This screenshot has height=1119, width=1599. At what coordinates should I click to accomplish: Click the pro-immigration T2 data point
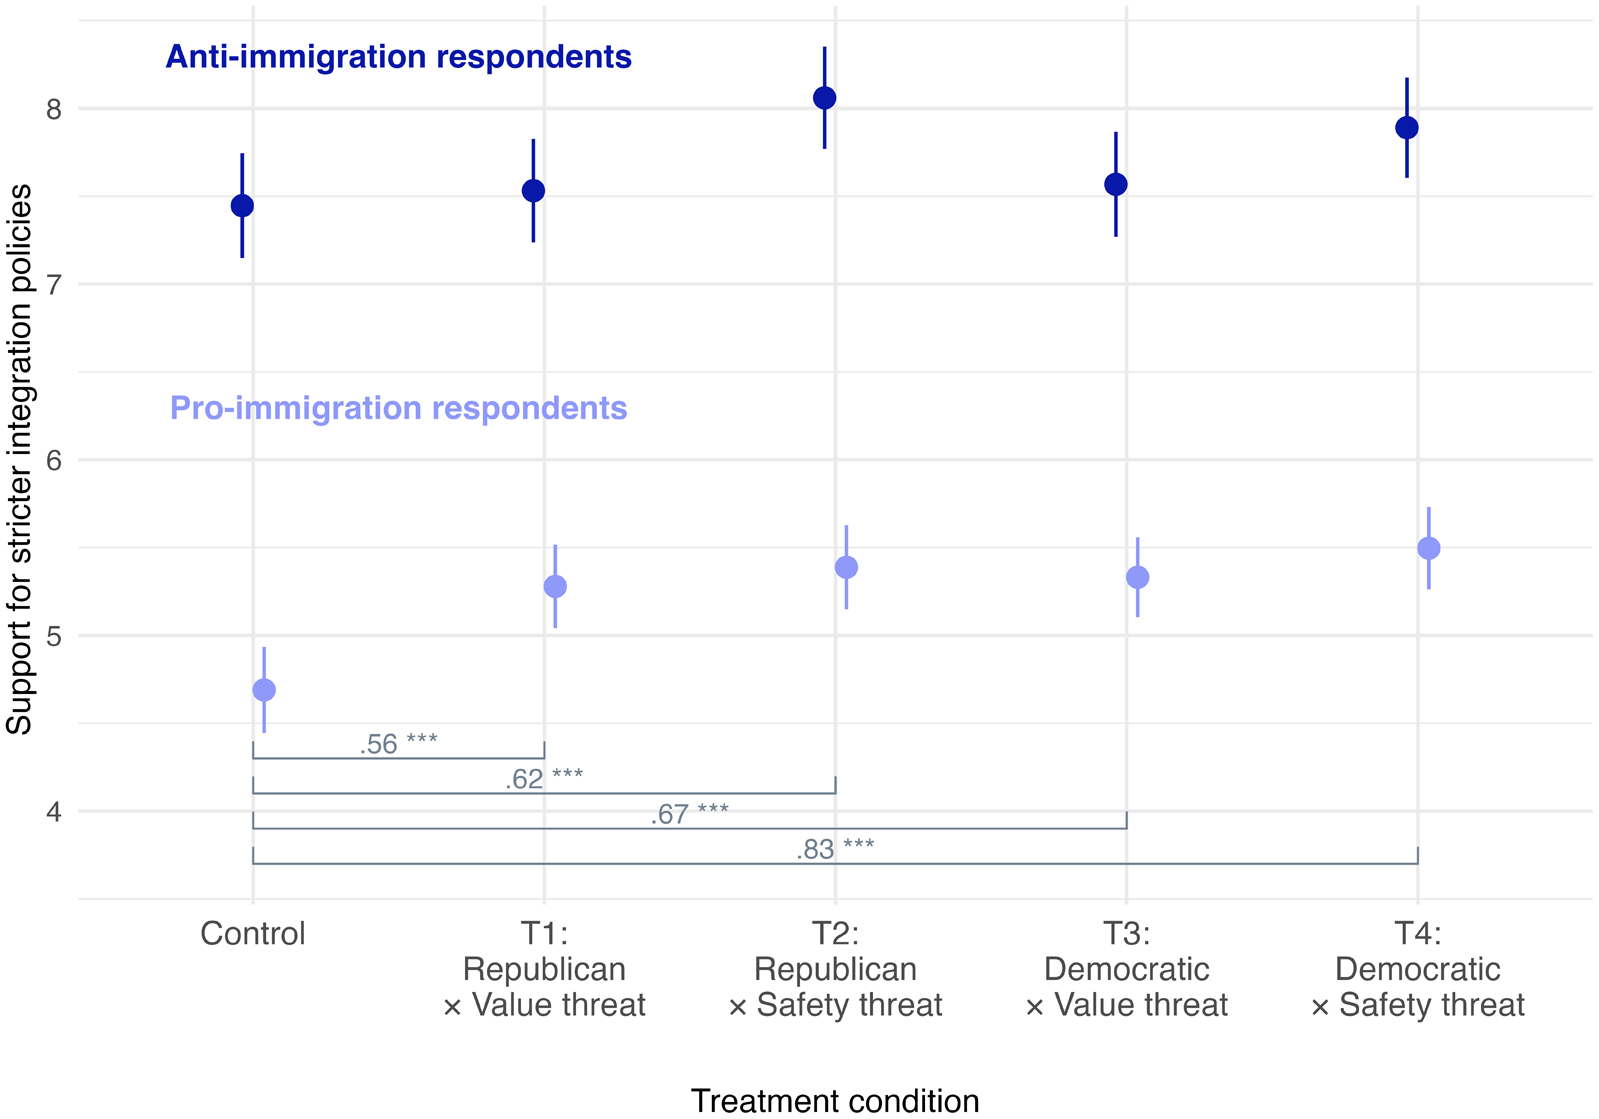coord(846,568)
